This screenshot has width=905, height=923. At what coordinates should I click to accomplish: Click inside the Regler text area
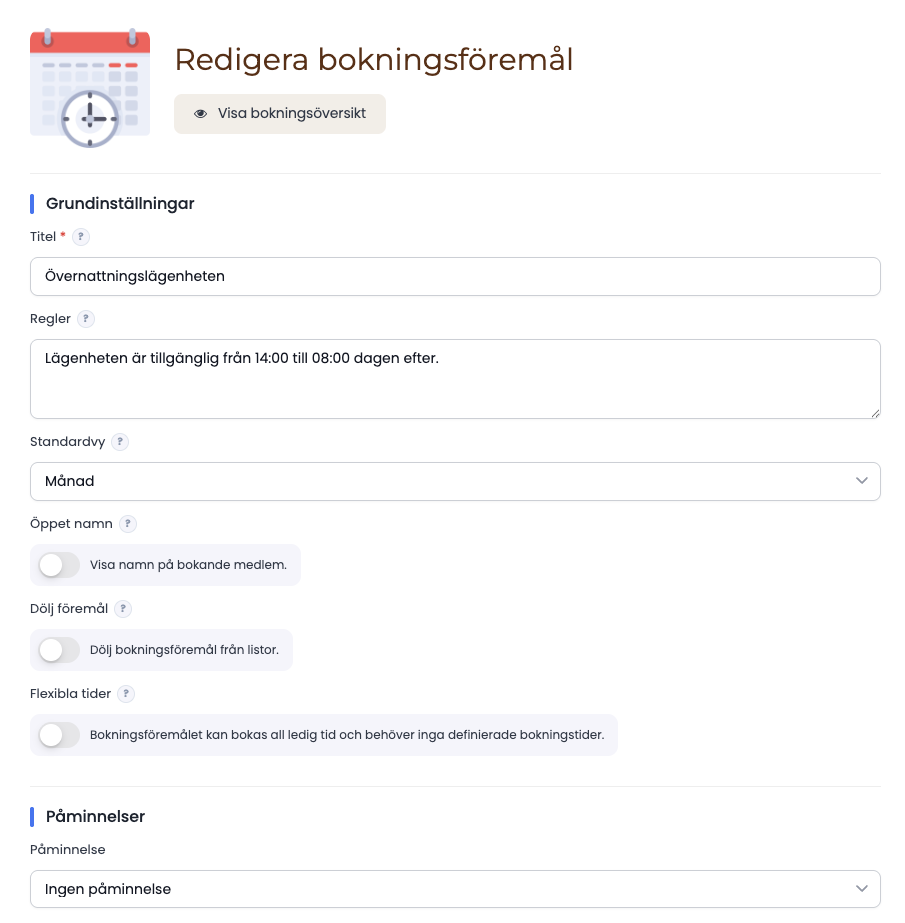coord(455,379)
